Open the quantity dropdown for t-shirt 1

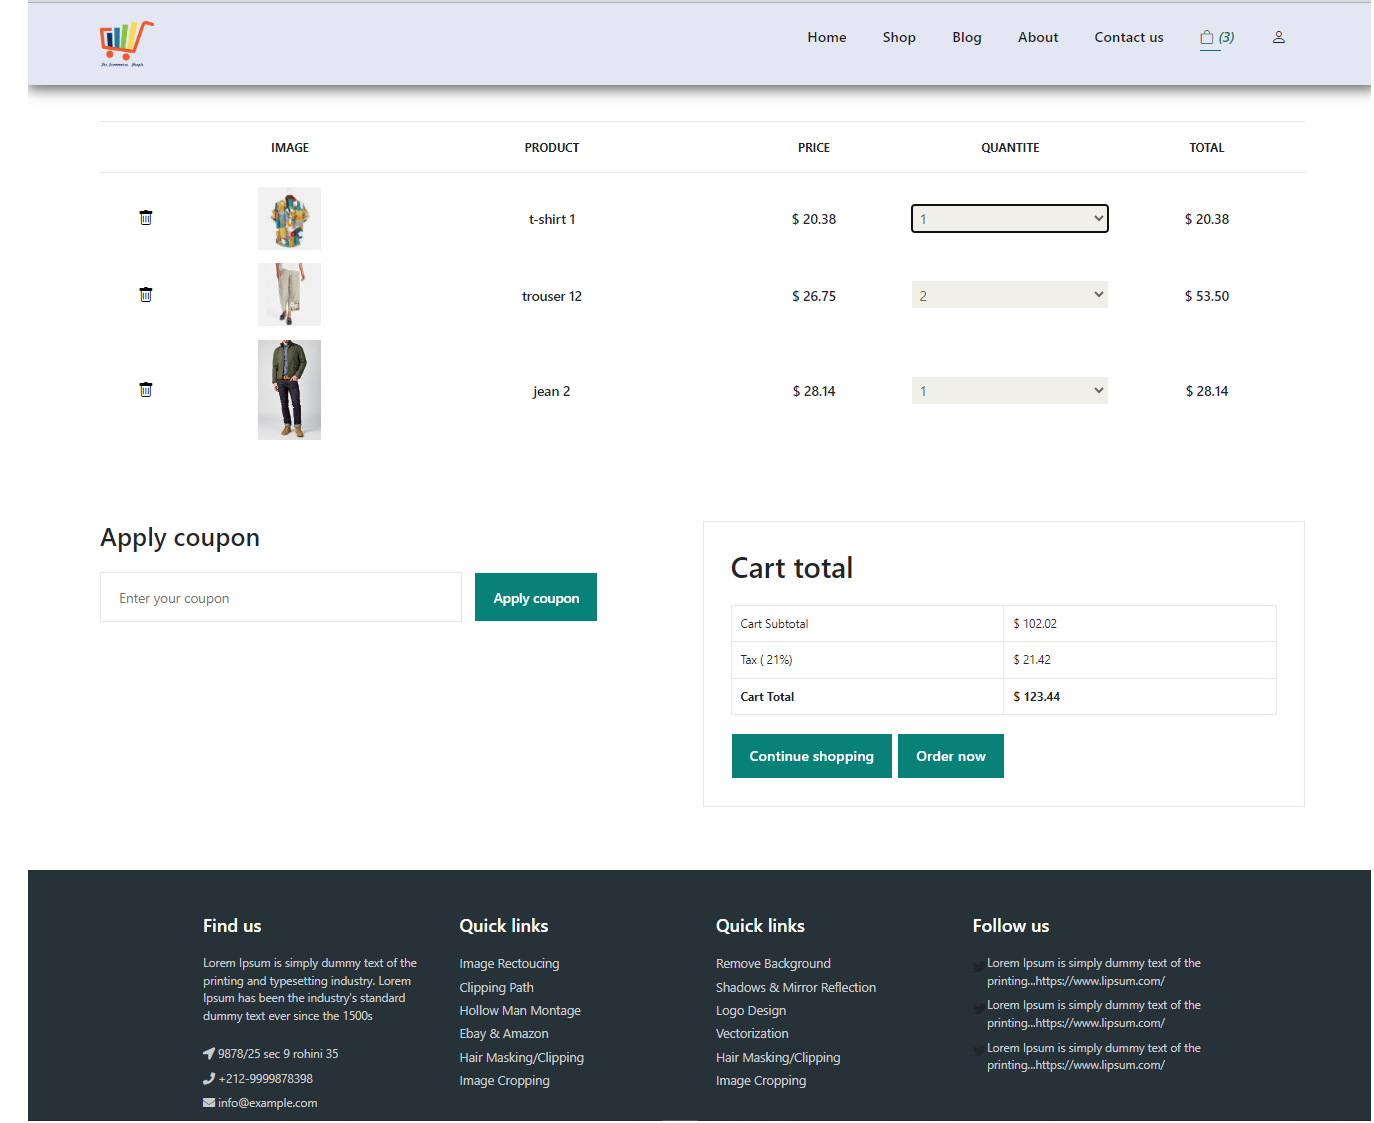pyautogui.click(x=1009, y=218)
